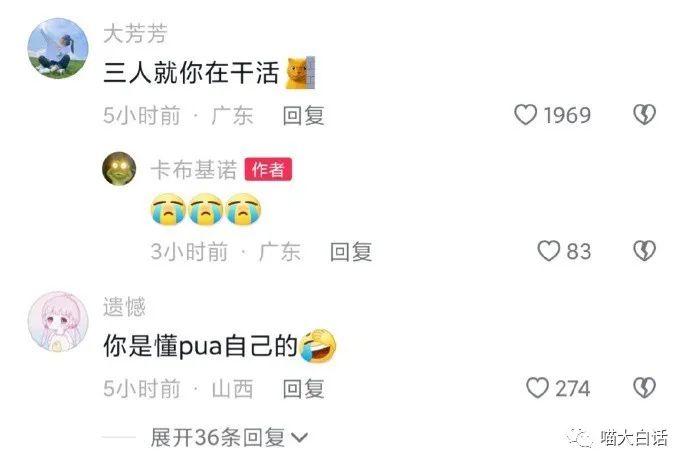Open username 大芳芳
Viewport: 690px width, 468px height.
point(136,34)
